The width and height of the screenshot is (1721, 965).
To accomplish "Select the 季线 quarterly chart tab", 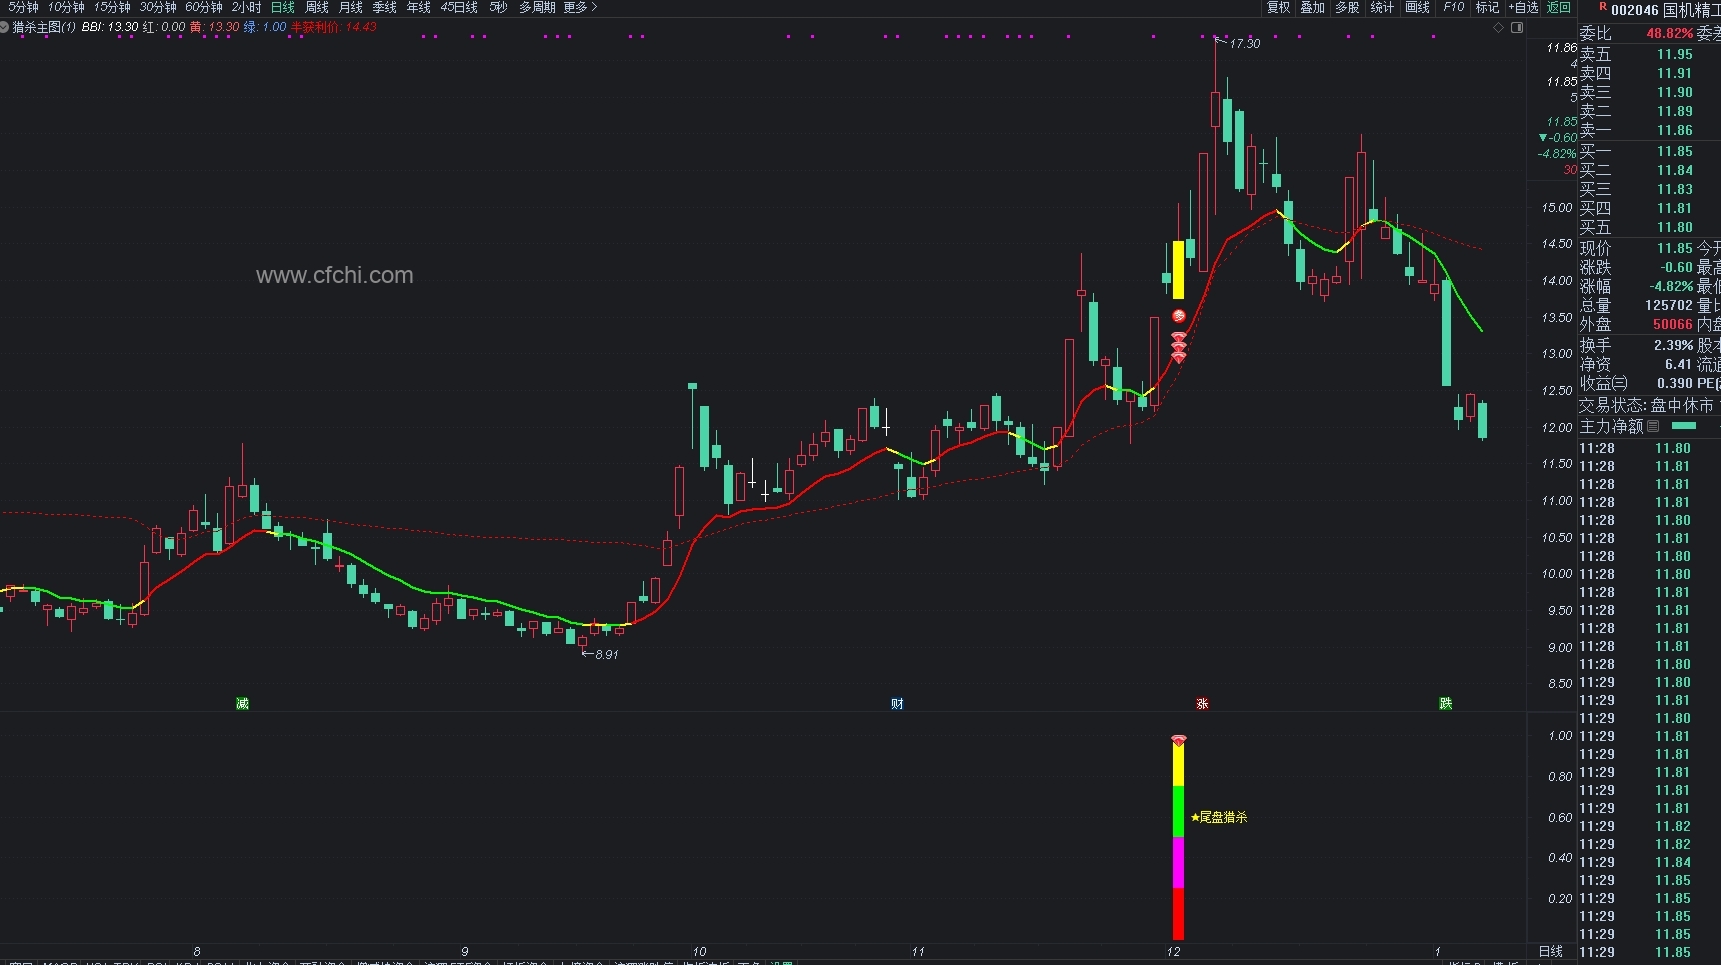I will point(385,7).
